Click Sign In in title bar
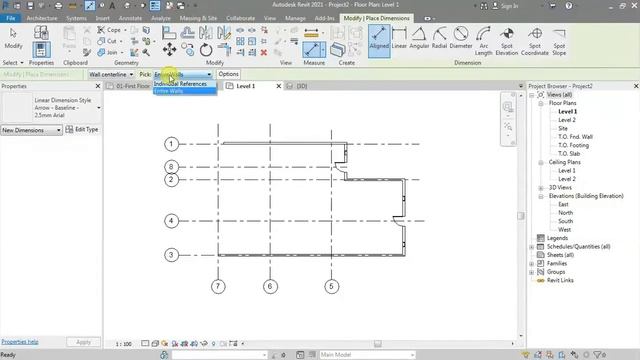The image size is (640, 360). click(x=509, y=6)
